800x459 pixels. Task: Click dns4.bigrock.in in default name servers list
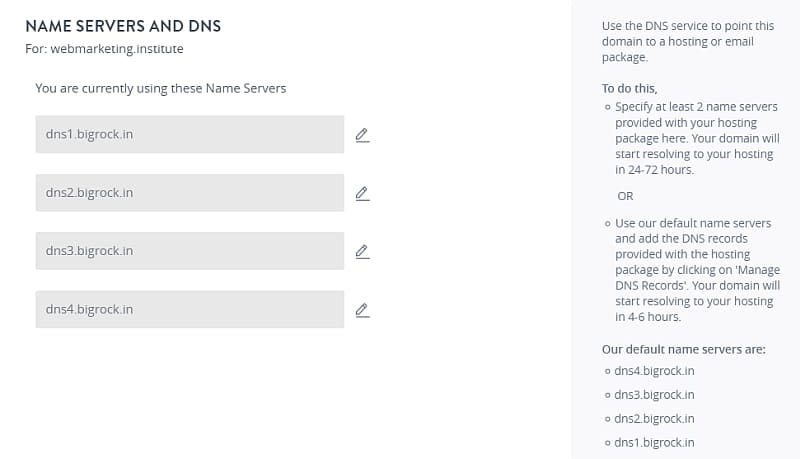(655, 370)
